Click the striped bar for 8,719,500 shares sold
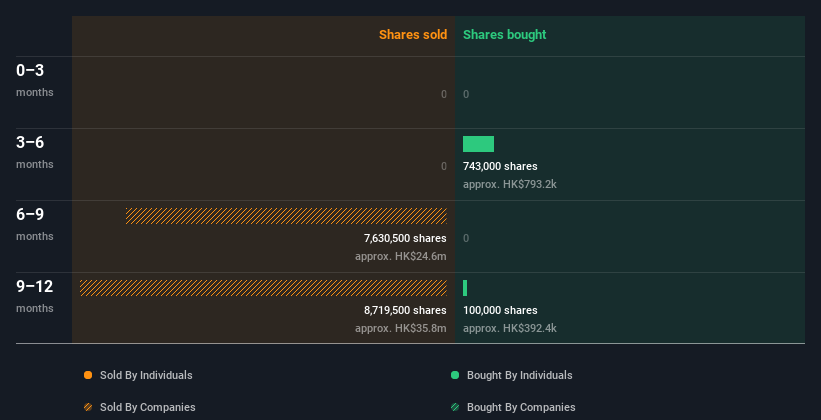 coord(263,288)
